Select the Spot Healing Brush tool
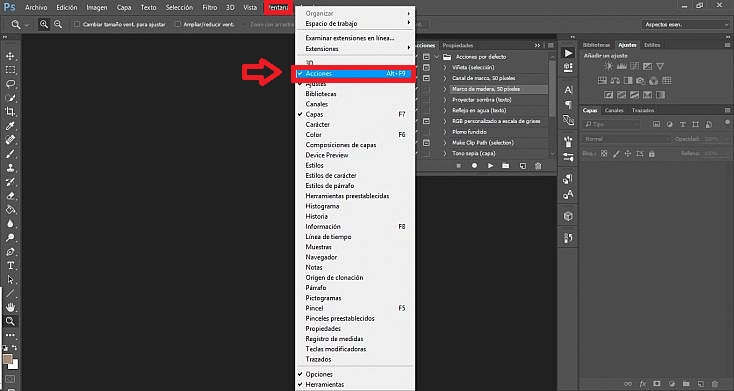This screenshot has height=391, width=734. [x=10, y=140]
